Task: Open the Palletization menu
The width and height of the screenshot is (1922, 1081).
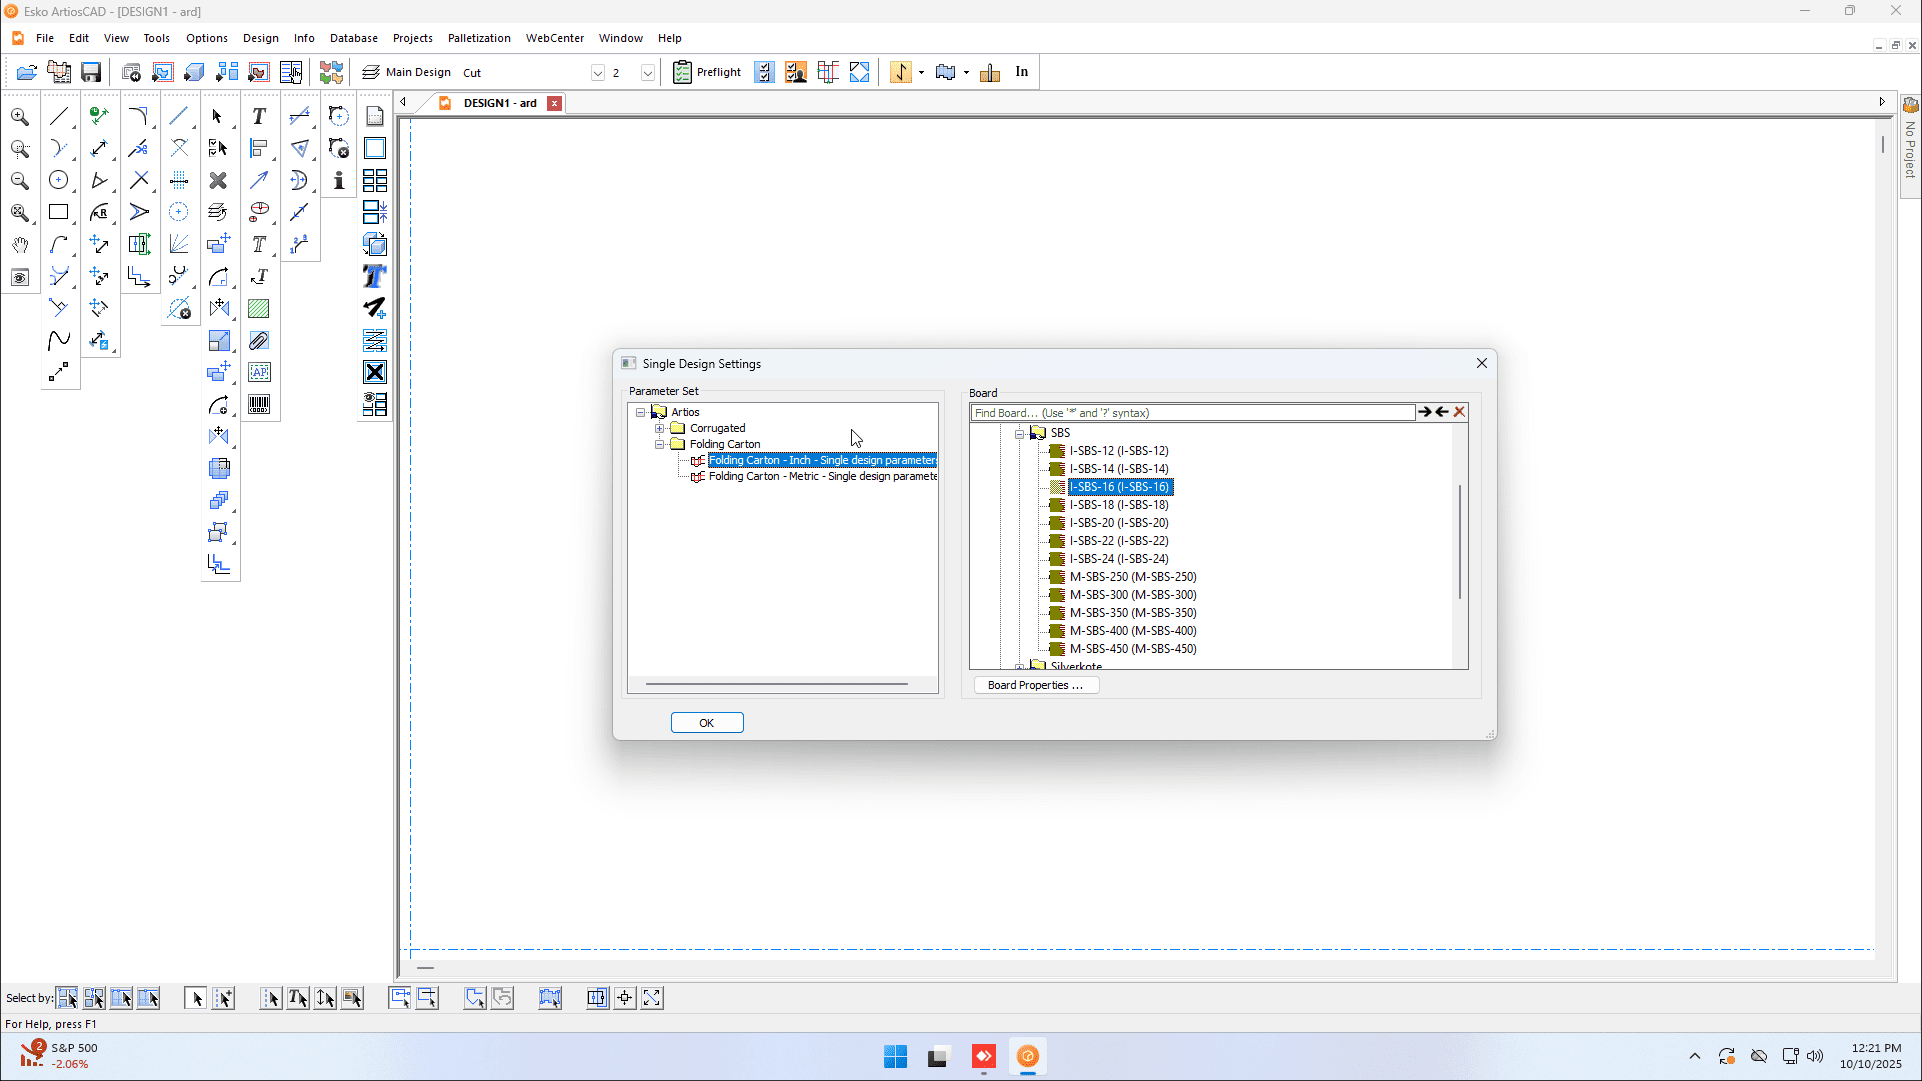Action: tap(479, 38)
